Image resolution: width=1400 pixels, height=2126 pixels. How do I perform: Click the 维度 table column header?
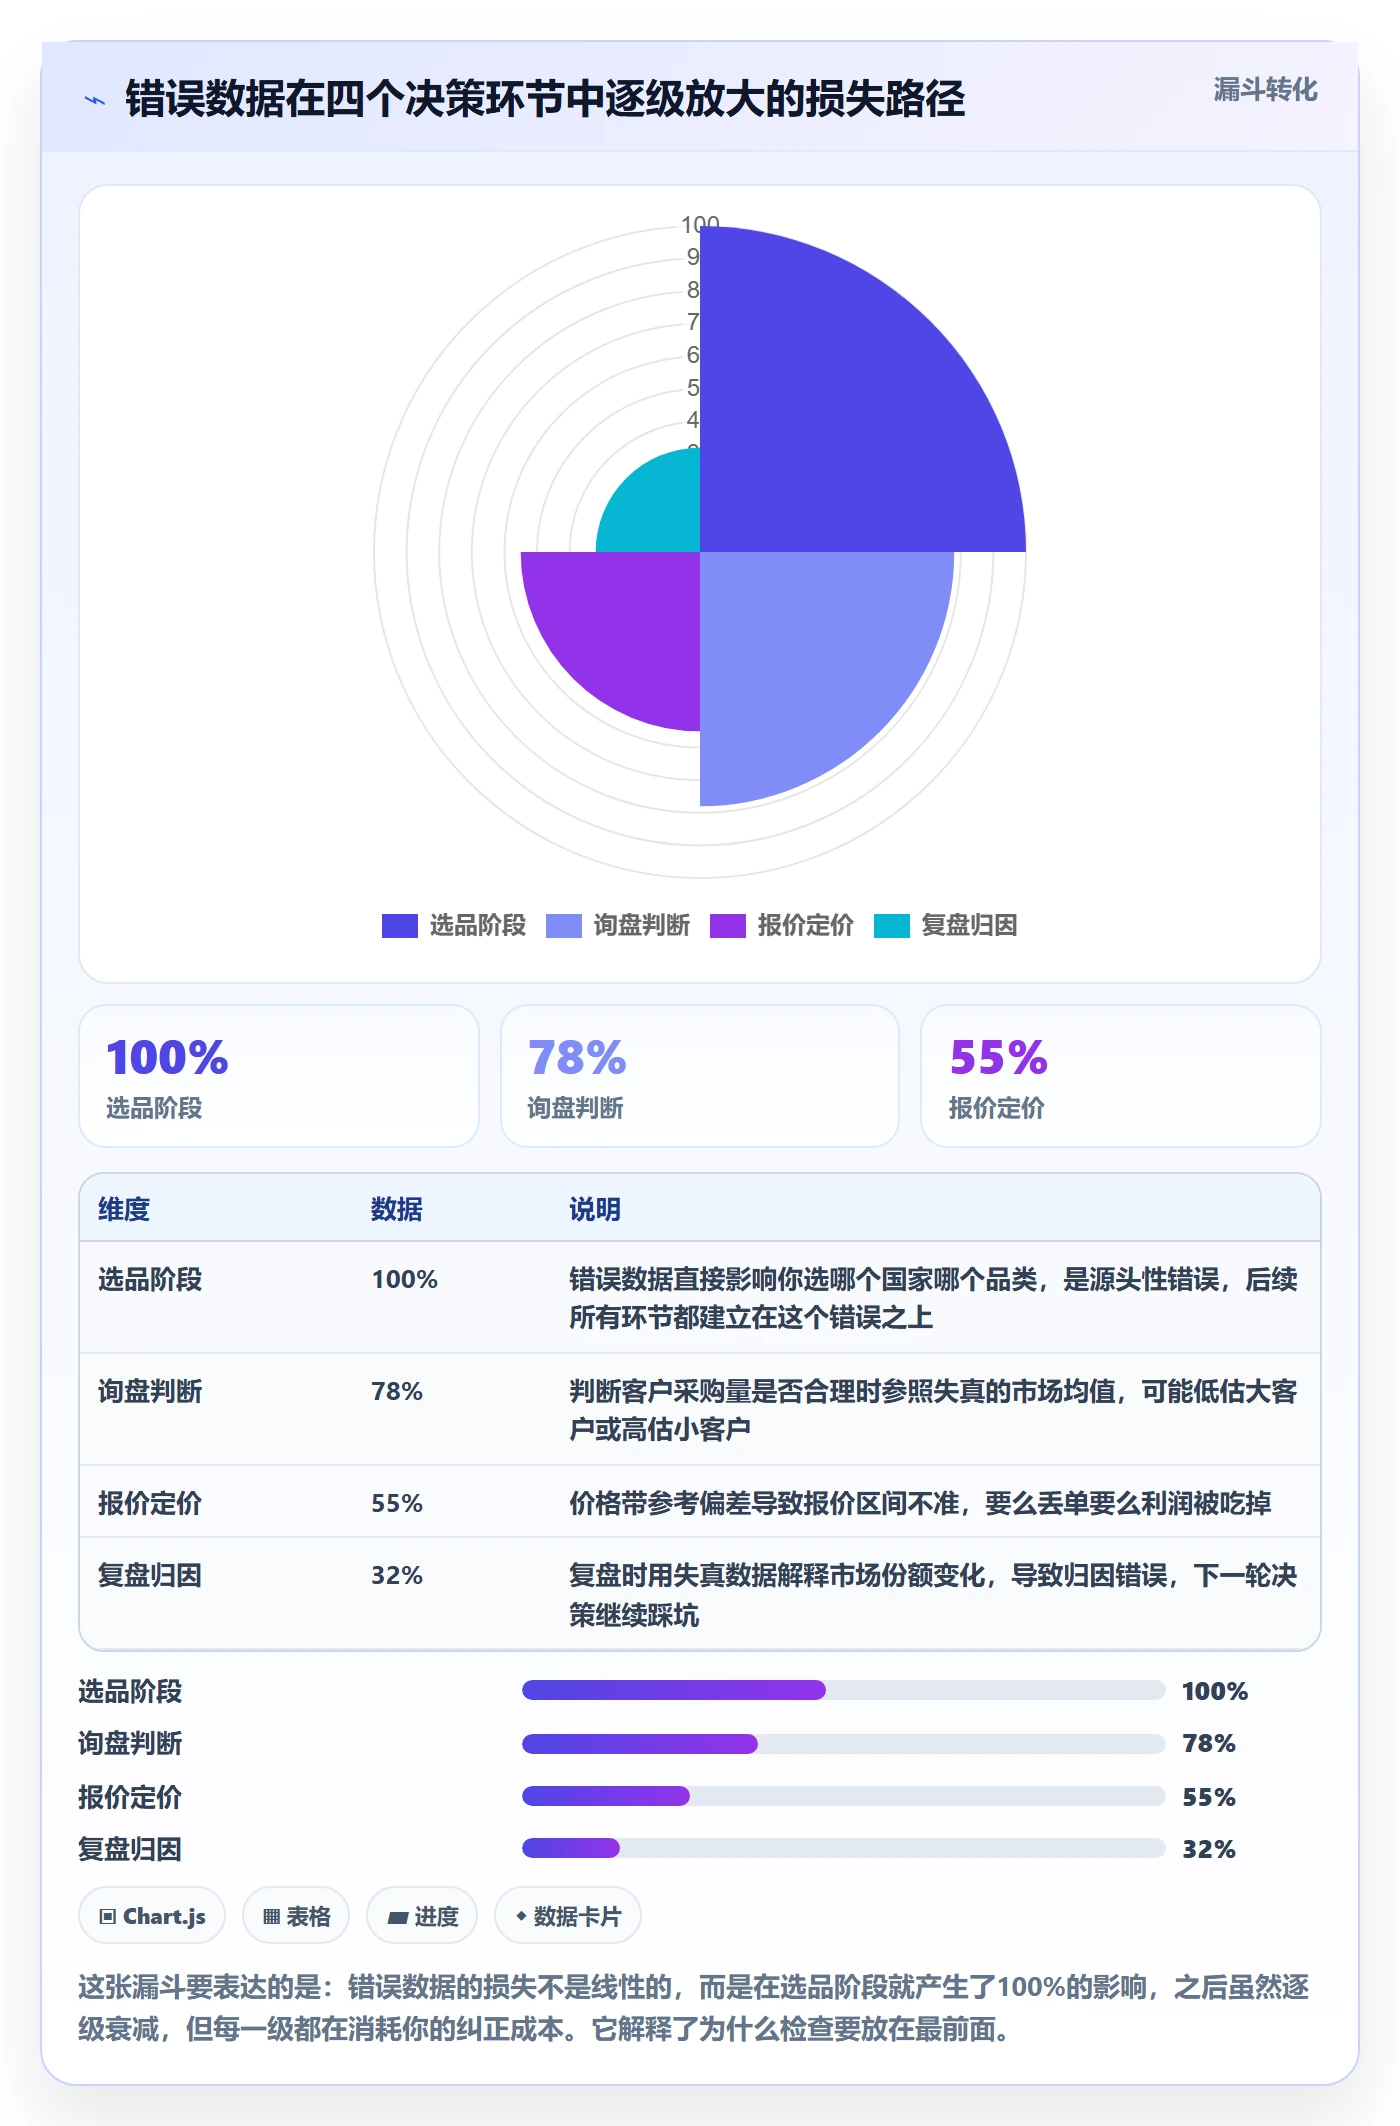click(x=124, y=1209)
